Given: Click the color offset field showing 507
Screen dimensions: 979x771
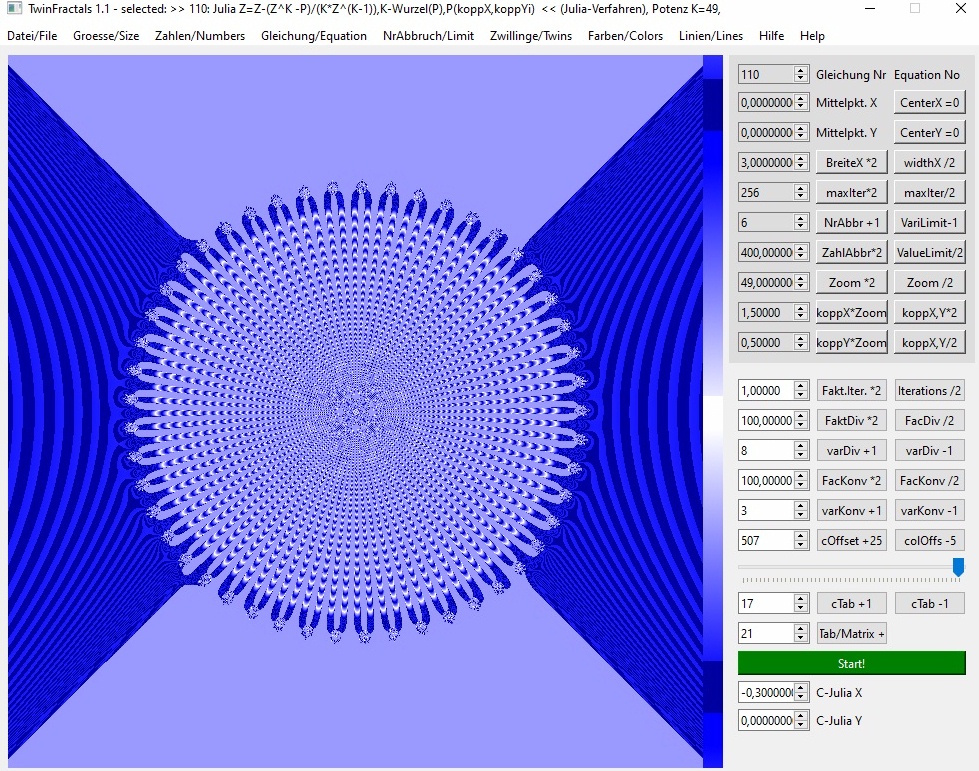Looking at the screenshot, I should click(x=774, y=540).
